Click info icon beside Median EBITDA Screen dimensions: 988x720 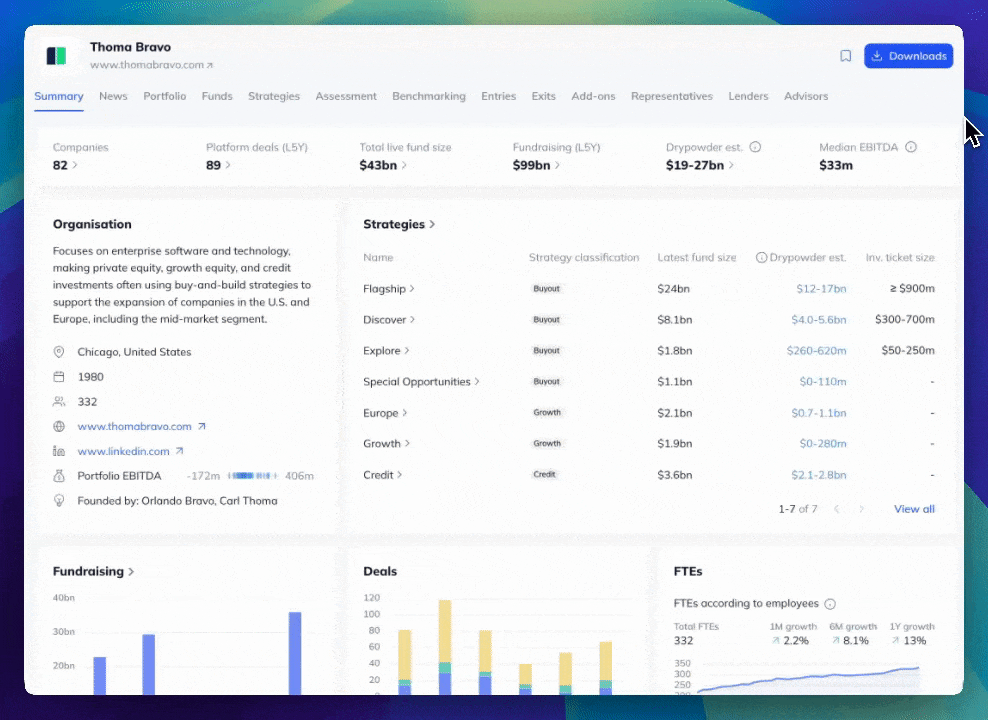pos(911,147)
